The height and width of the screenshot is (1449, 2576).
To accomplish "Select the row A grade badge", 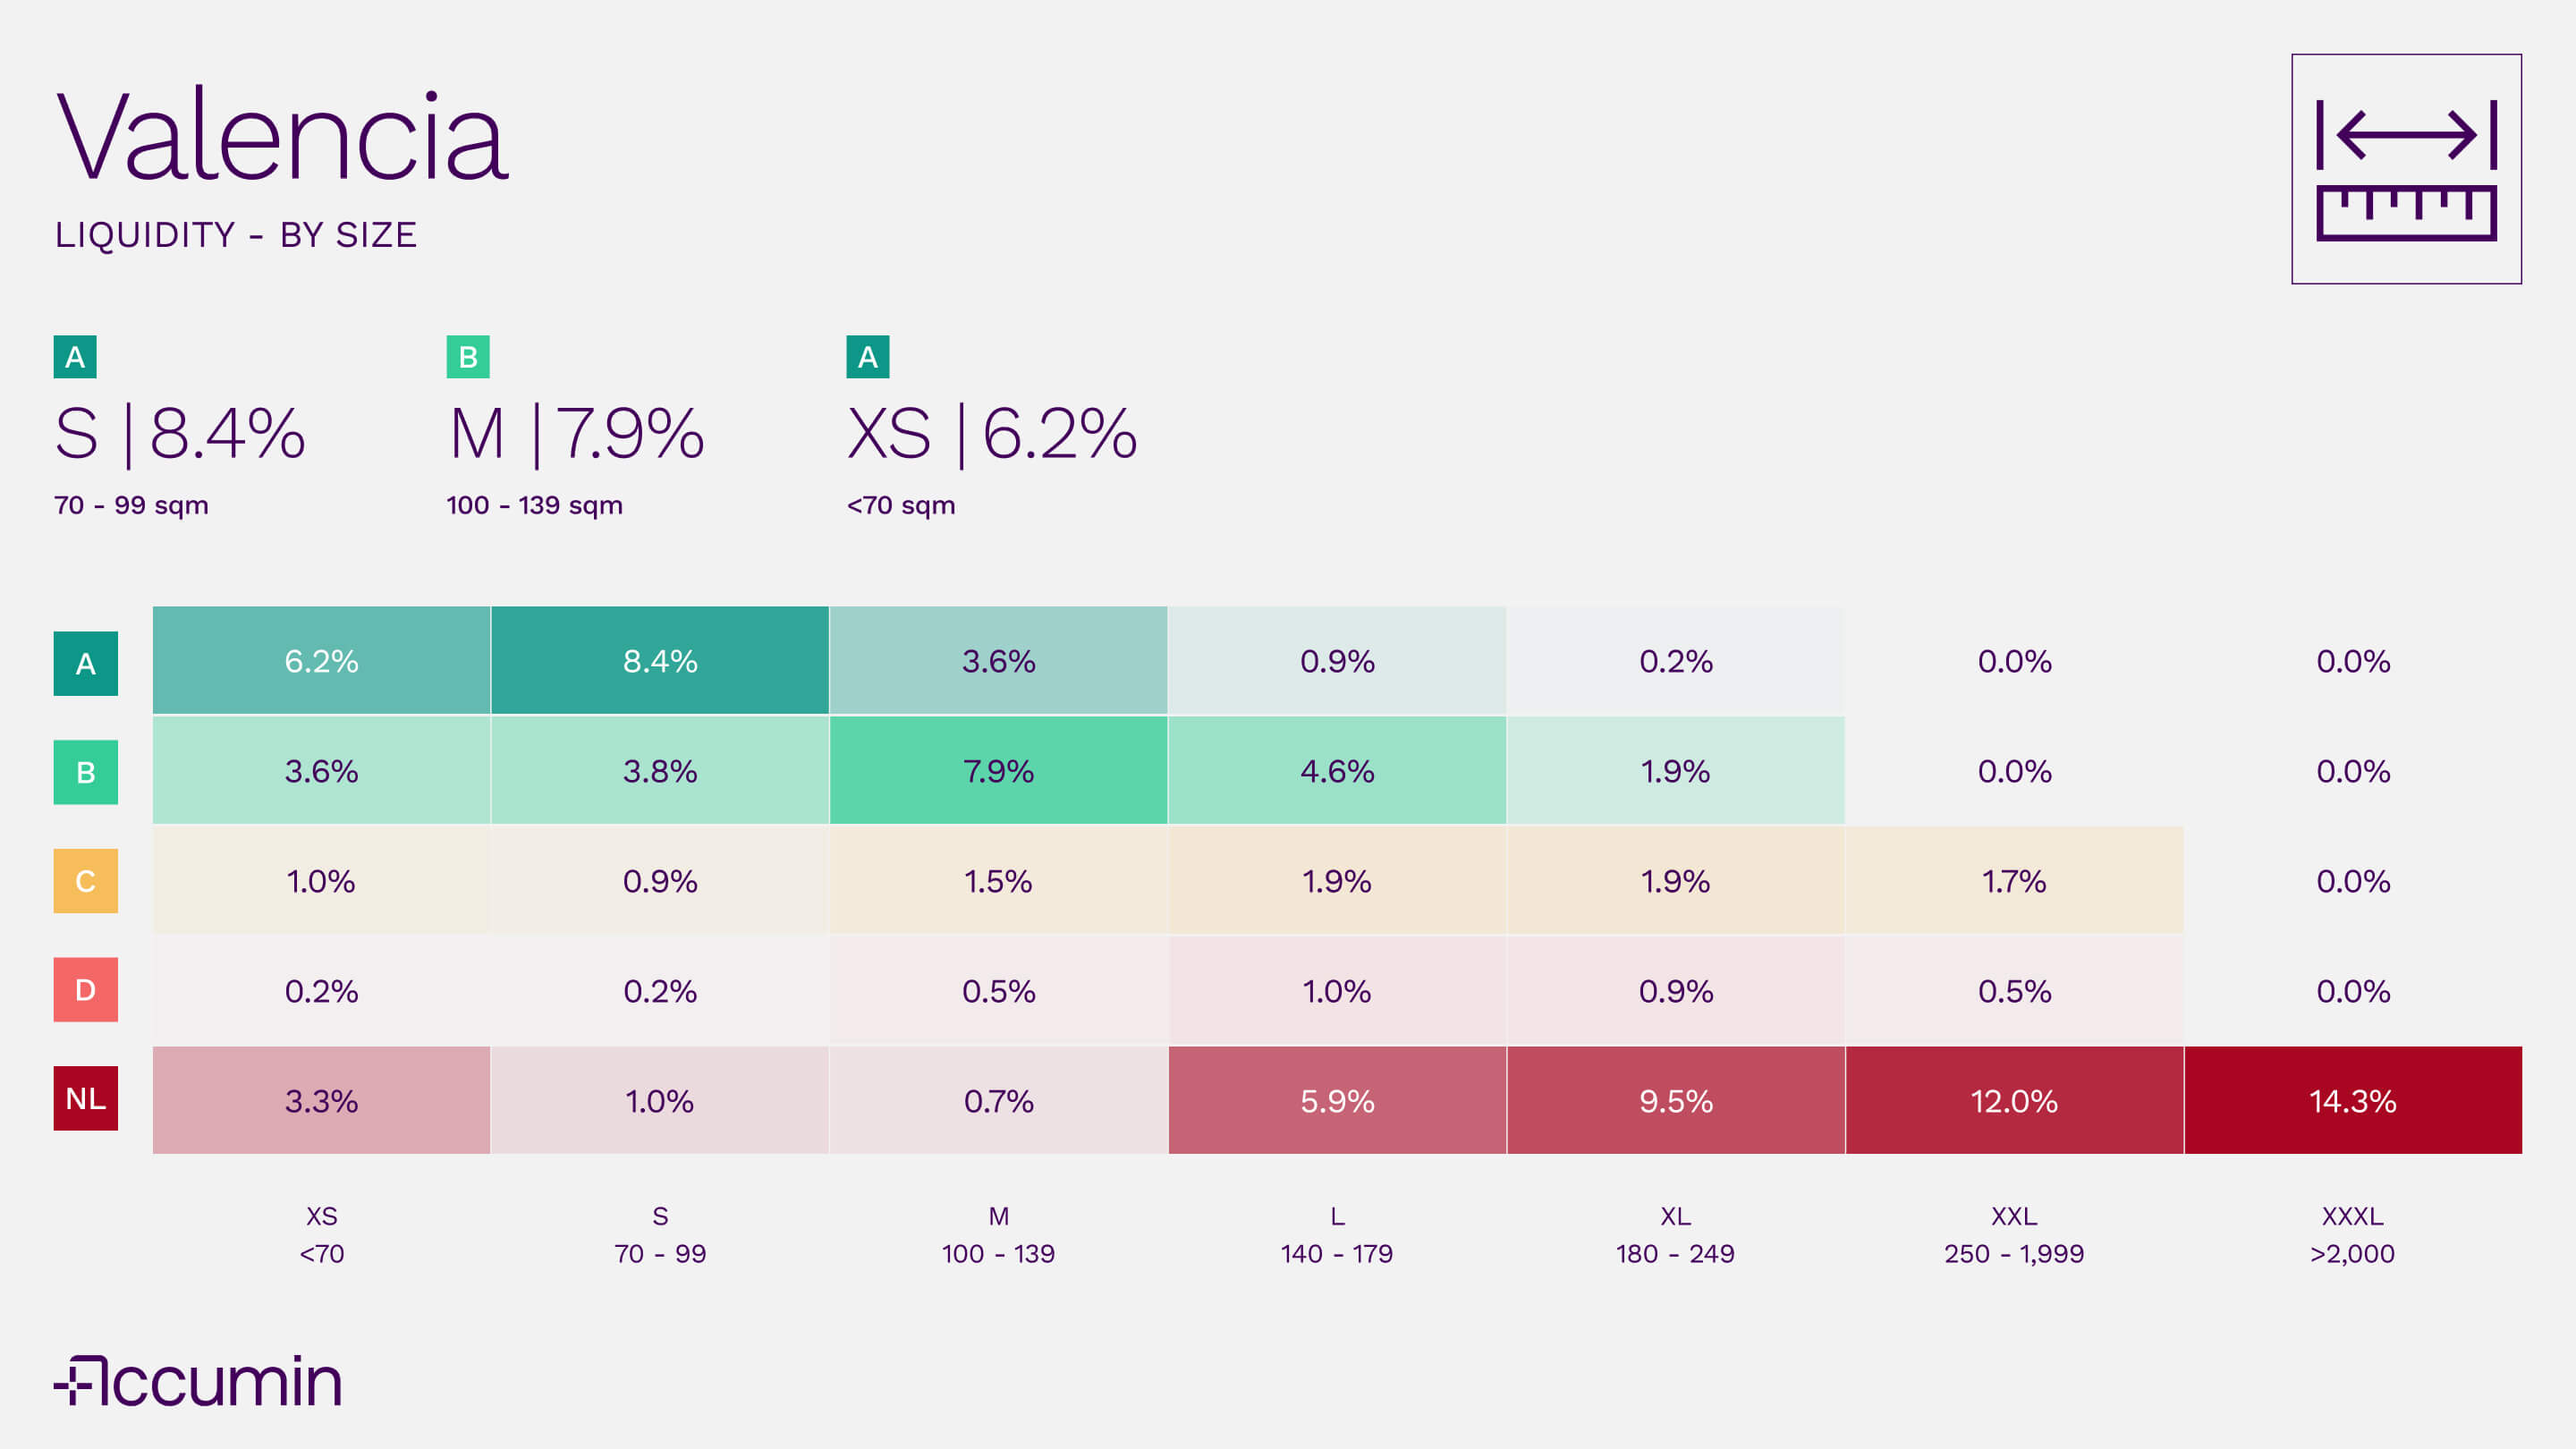I will click(x=85, y=663).
